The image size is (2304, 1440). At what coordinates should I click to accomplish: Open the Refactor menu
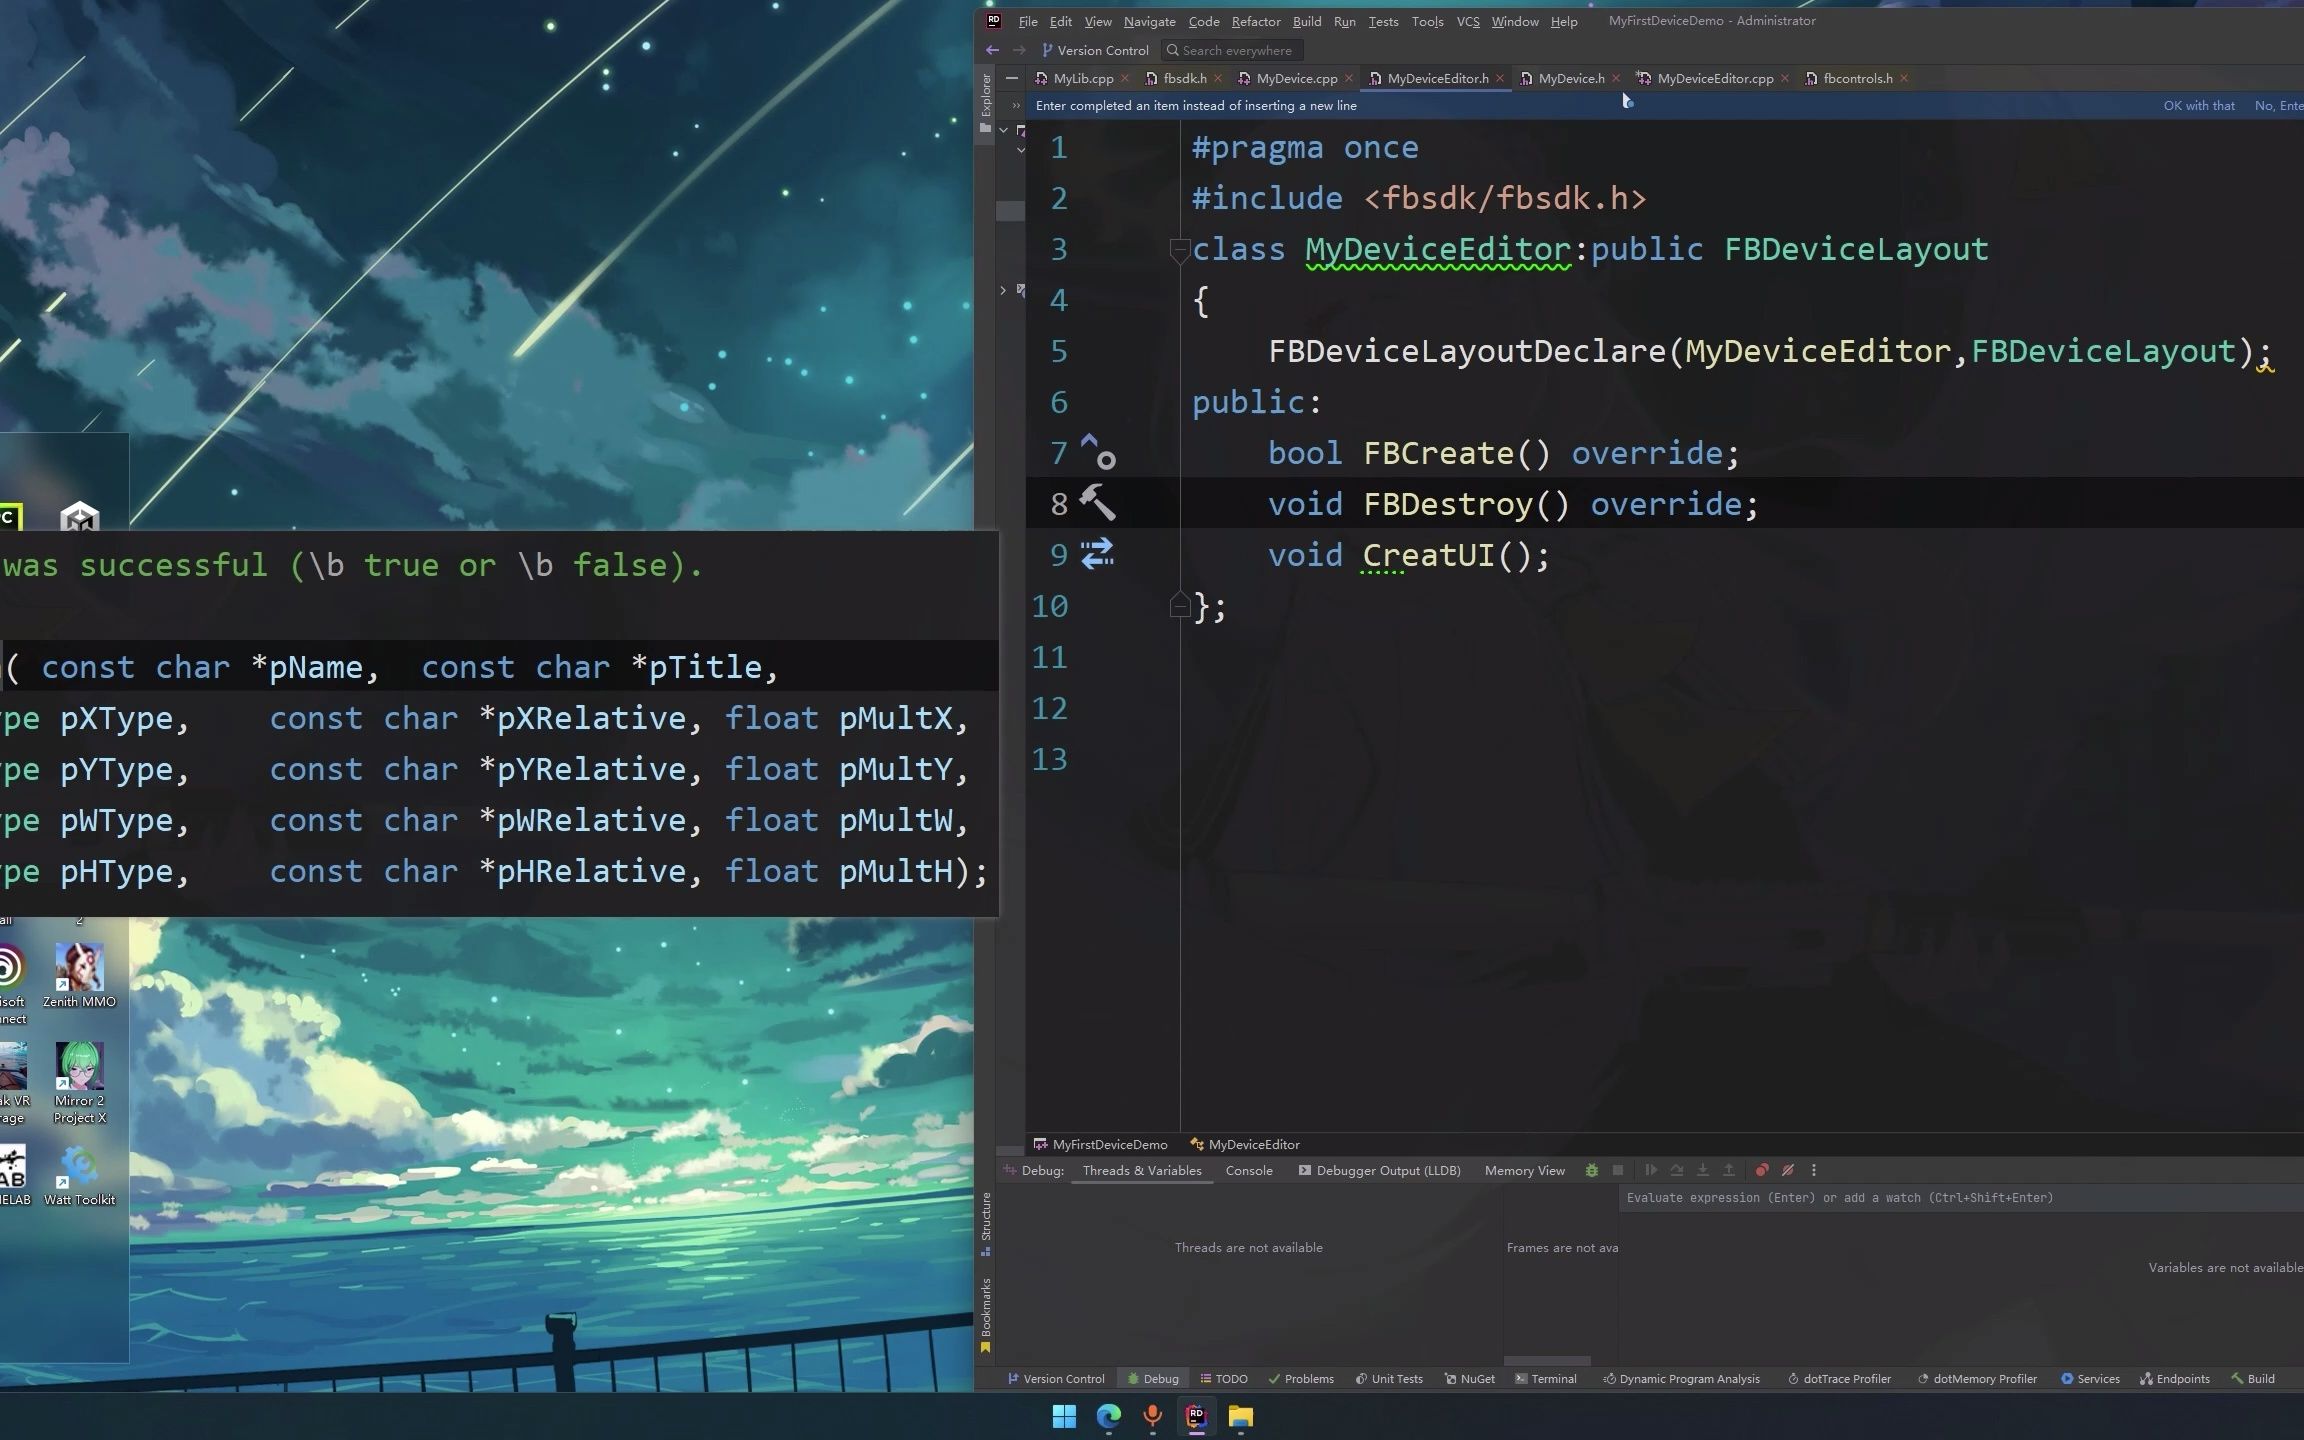coord(1255,21)
